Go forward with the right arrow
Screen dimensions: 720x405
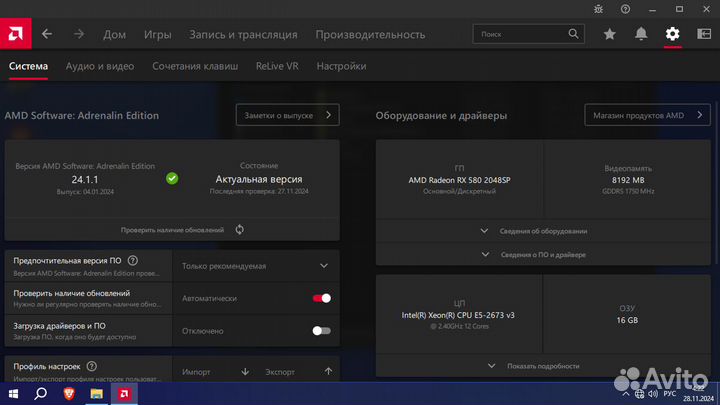(x=79, y=34)
